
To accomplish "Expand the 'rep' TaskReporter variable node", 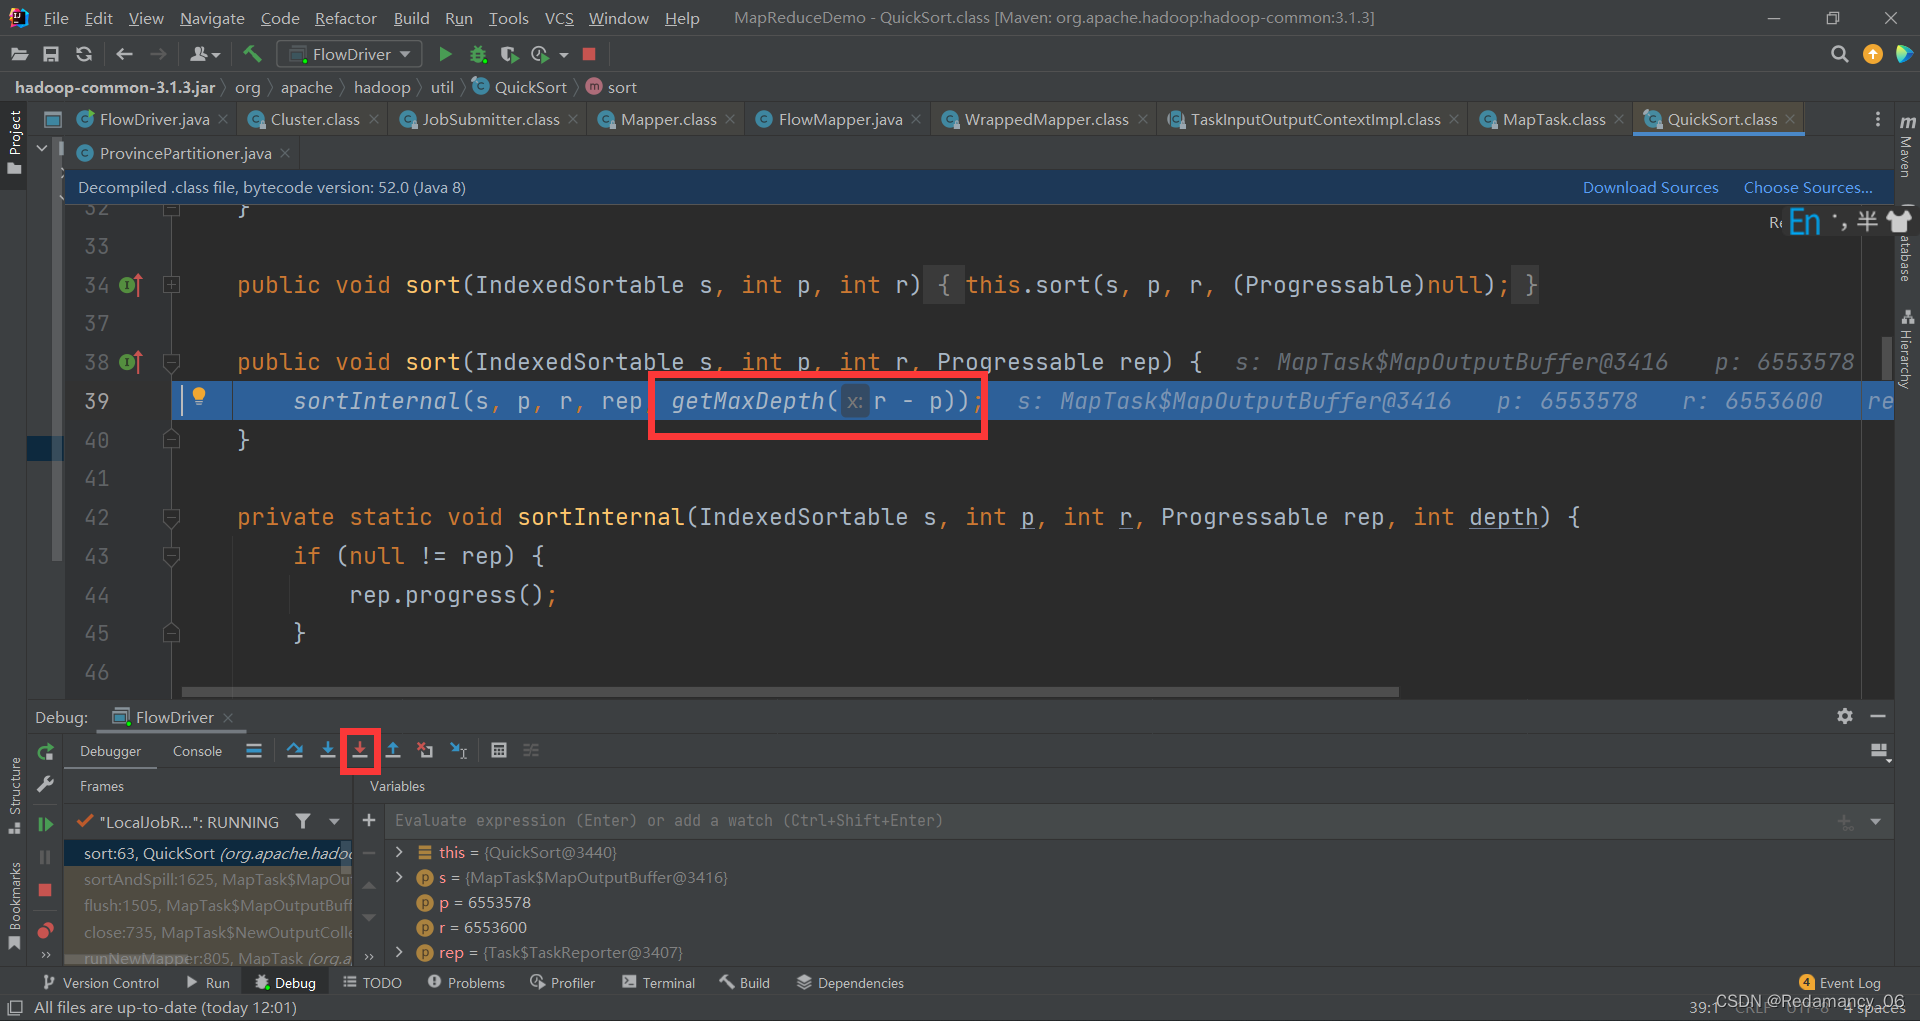I will tap(399, 952).
